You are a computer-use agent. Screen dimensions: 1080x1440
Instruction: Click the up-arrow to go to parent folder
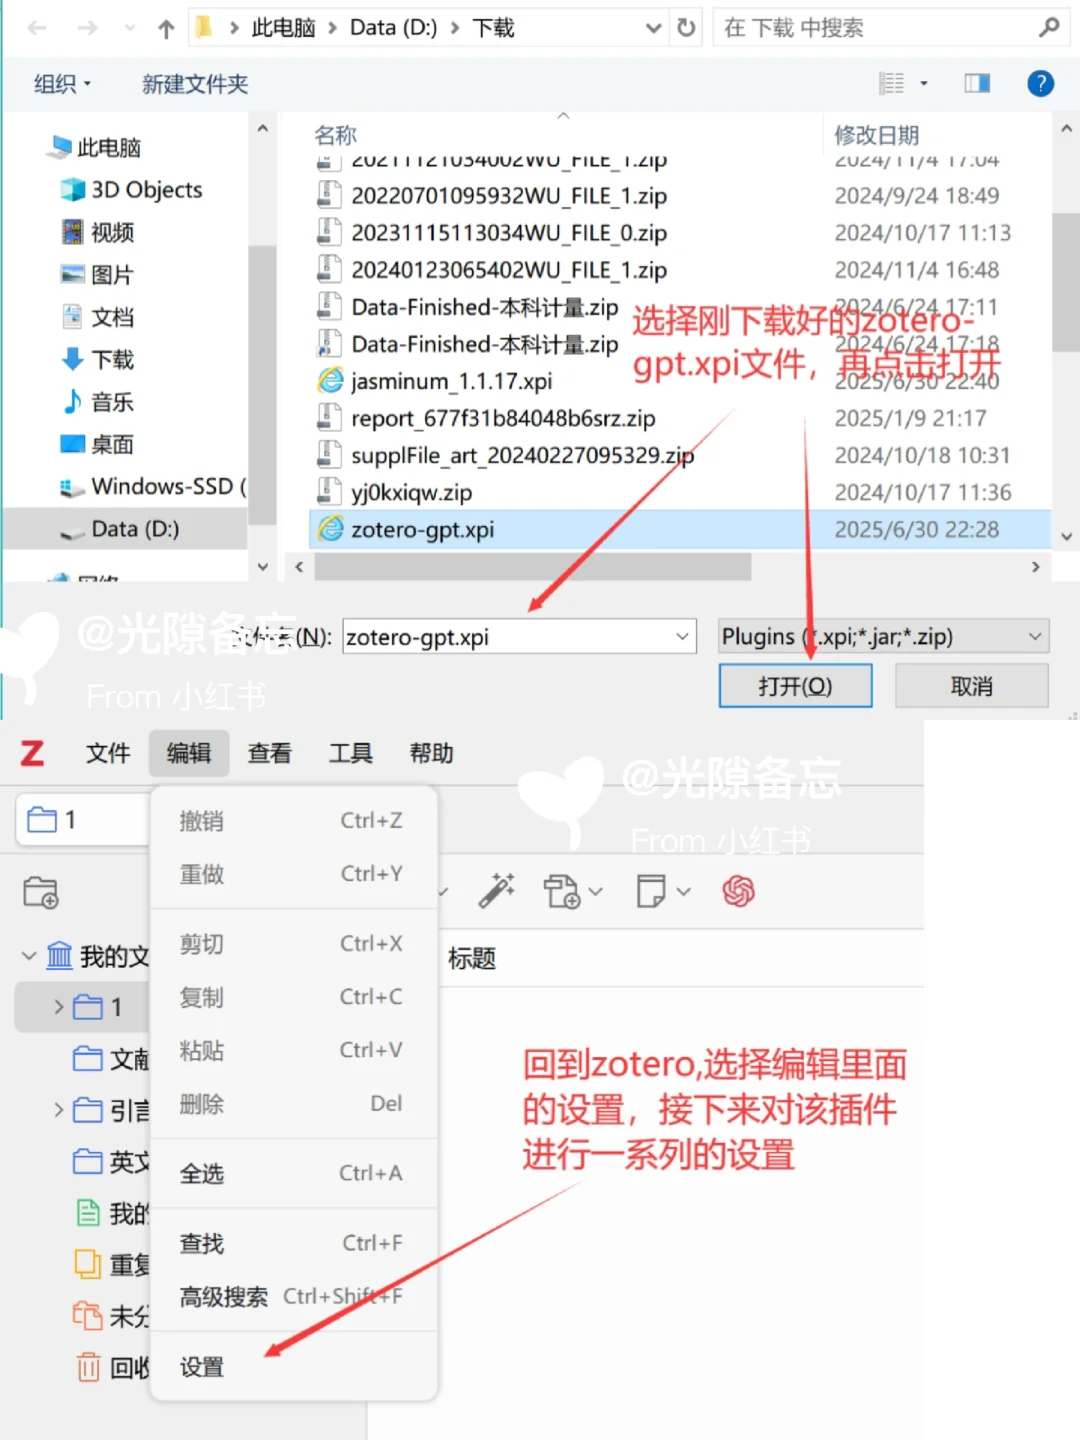tap(165, 27)
